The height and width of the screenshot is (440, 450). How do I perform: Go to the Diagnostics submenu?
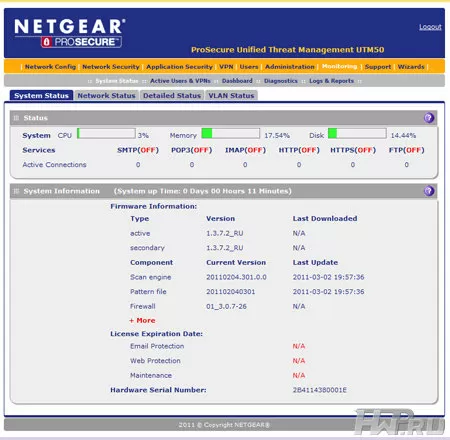pyautogui.click(x=281, y=81)
